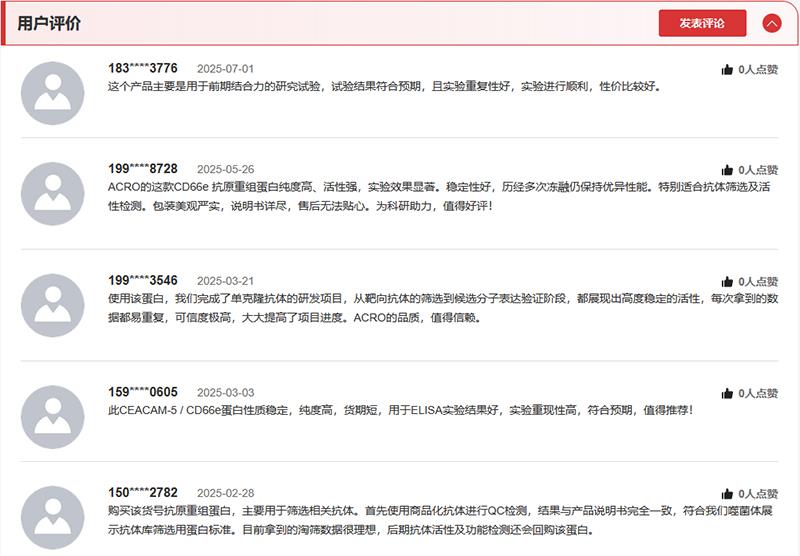Click username 159****0605
Image resolution: width=800 pixels, height=556 pixels.
(x=143, y=392)
